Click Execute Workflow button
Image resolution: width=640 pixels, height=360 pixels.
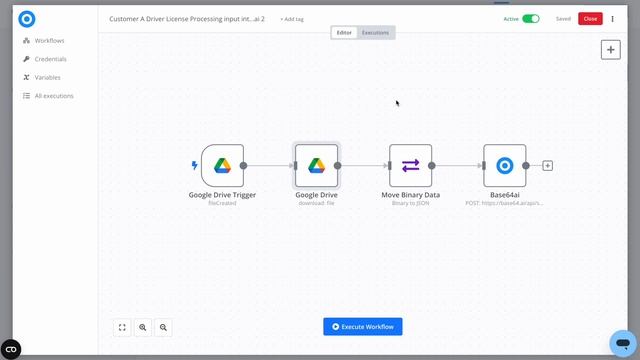point(363,327)
